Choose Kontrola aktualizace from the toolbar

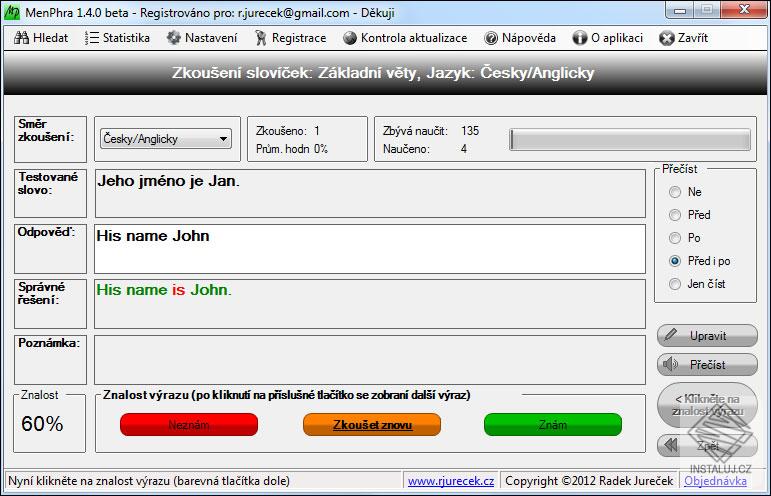pos(405,38)
